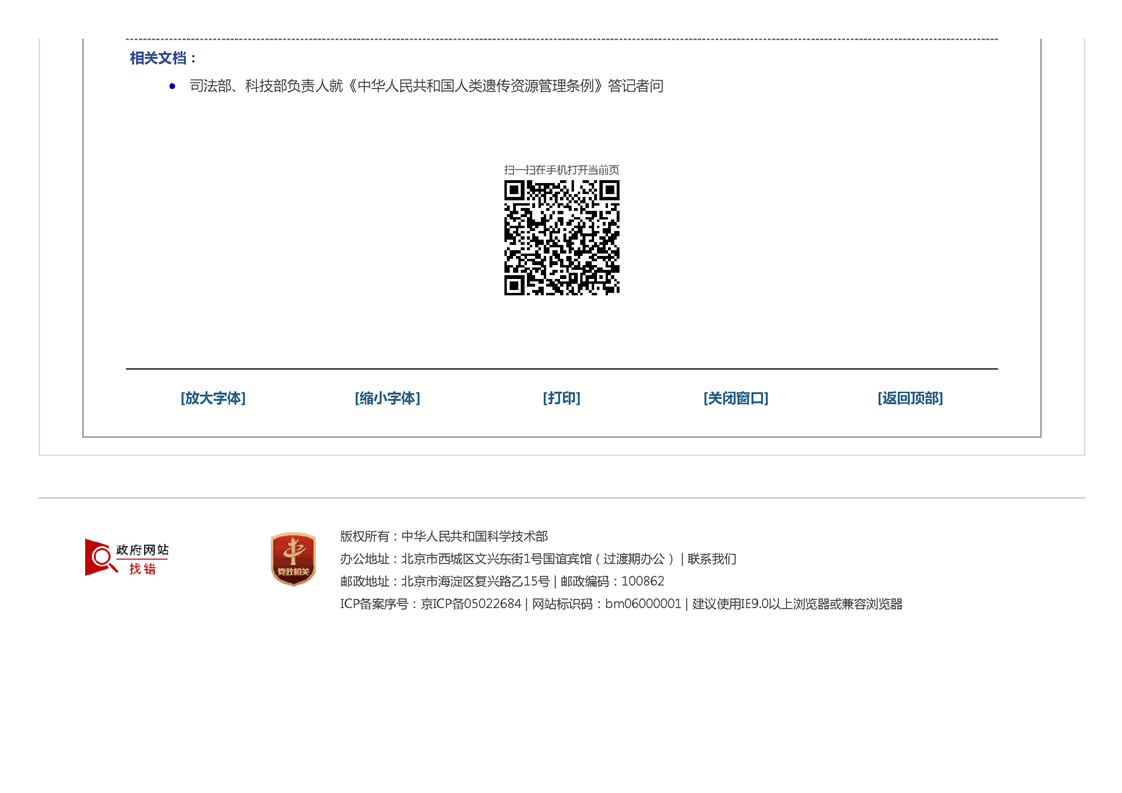Open the related document about 人类遗传资源管理条例
This screenshot has height=793, width=1122.
pyautogui.click(x=426, y=86)
